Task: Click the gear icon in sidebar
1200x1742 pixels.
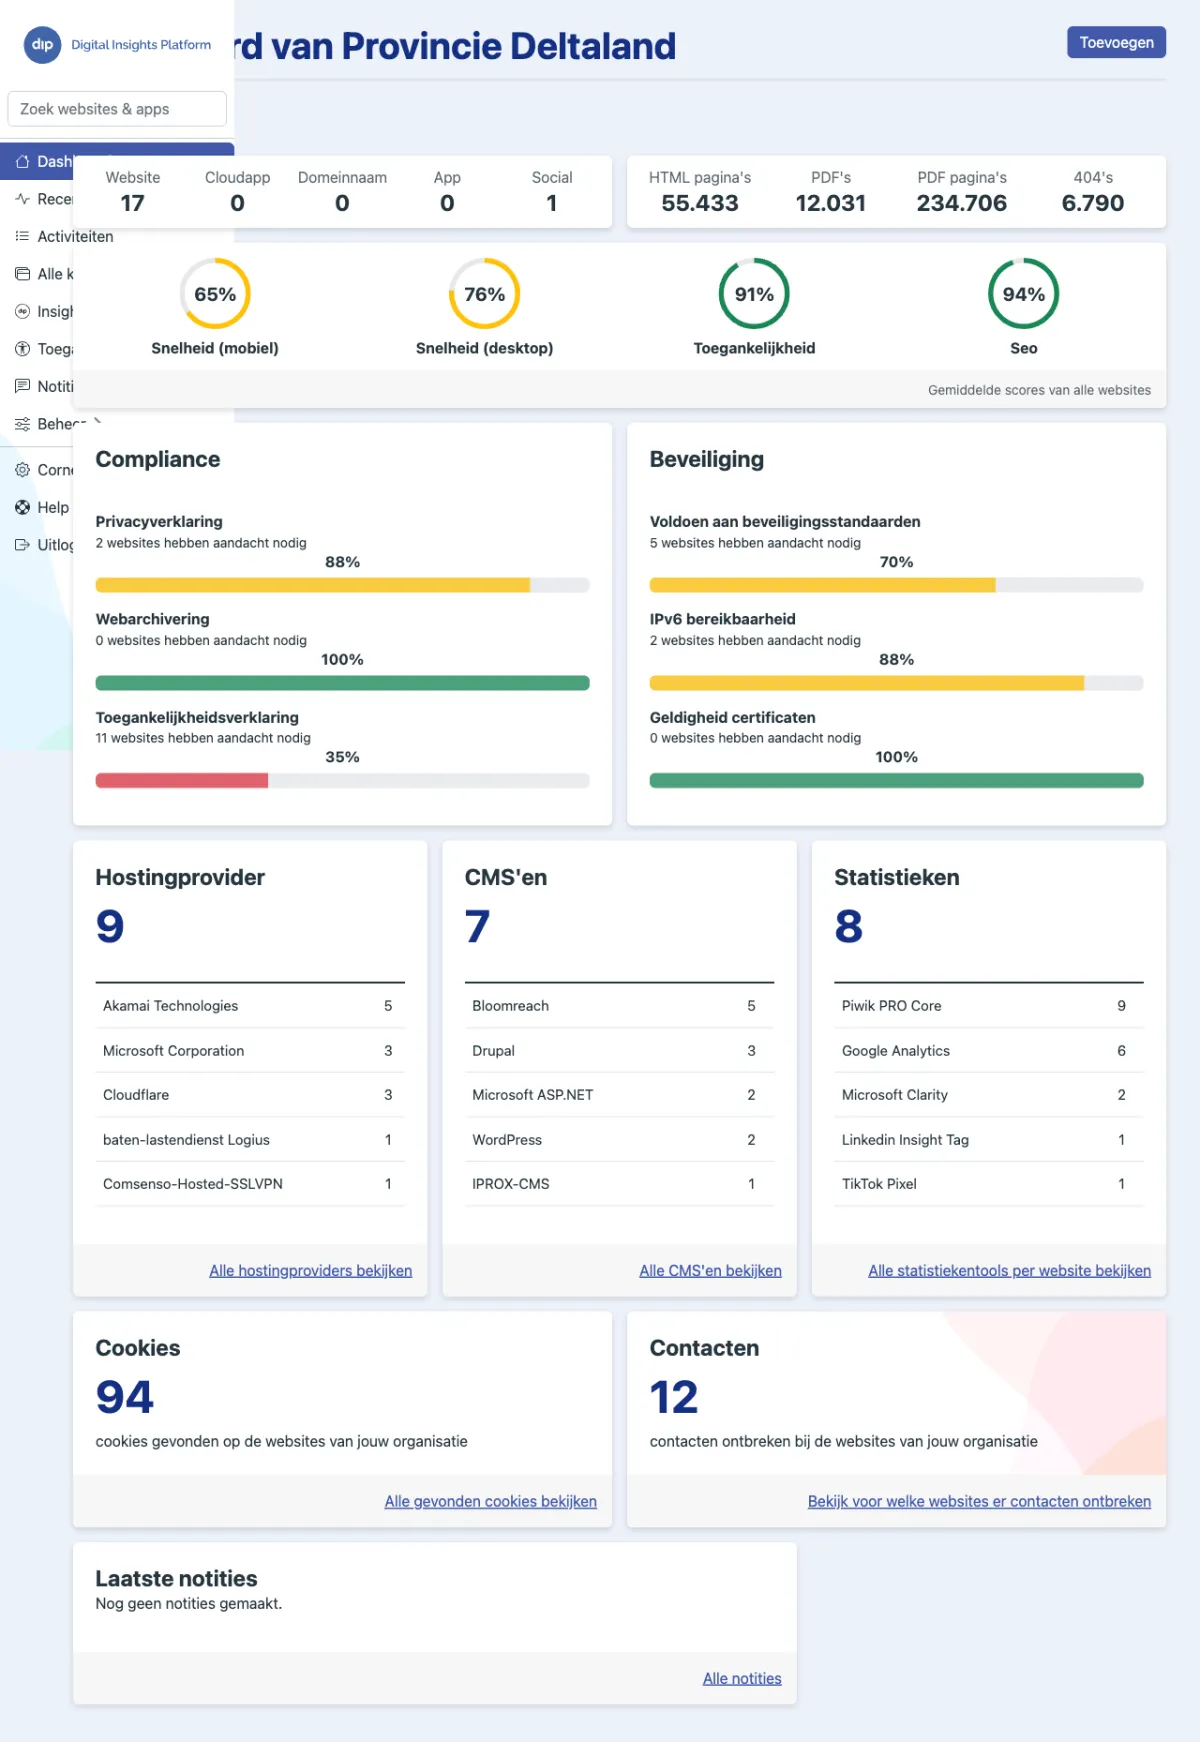Action: (x=22, y=470)
